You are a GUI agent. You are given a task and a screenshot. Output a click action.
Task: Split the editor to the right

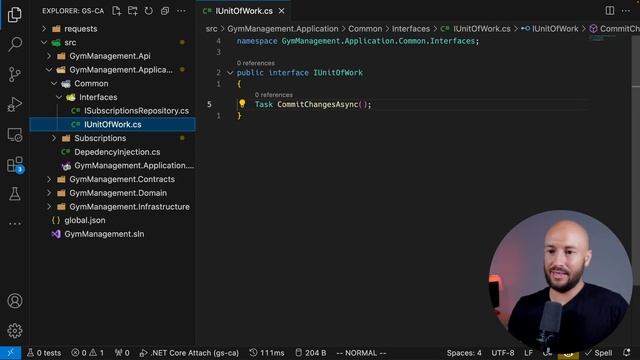click(x=609, y=11)
